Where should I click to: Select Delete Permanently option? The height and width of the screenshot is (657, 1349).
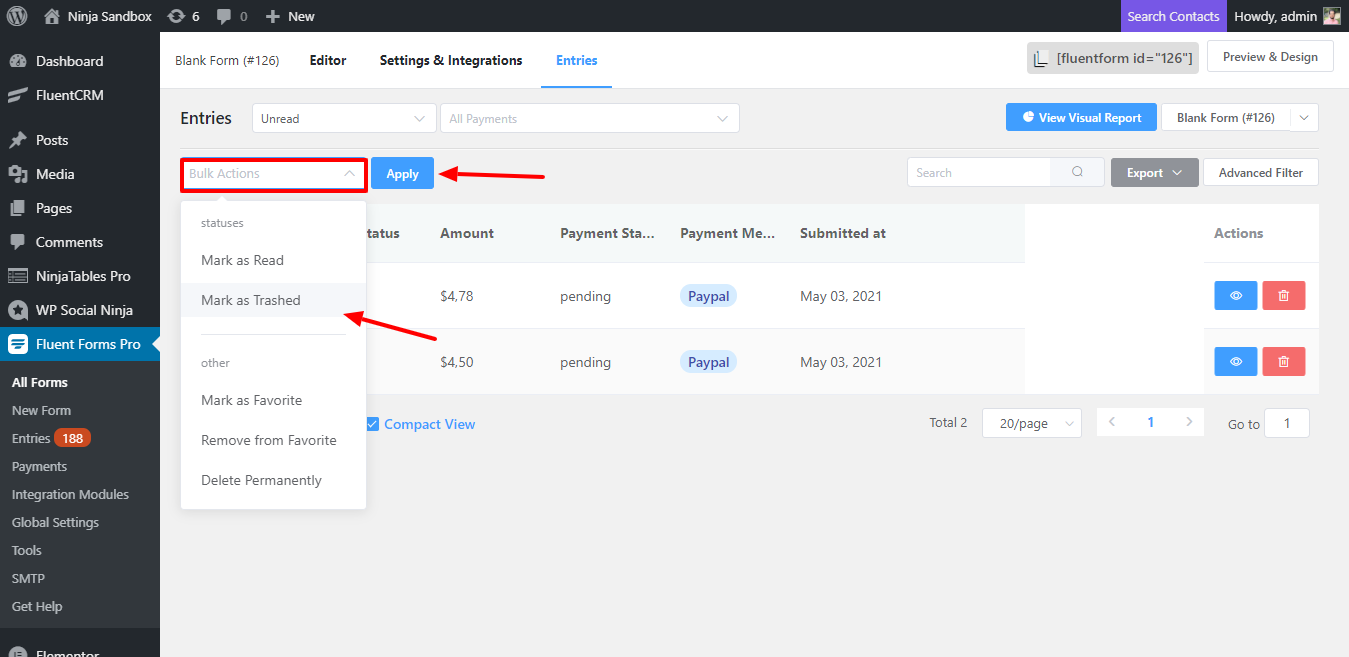pyautogui.click(x=273, y=480)
